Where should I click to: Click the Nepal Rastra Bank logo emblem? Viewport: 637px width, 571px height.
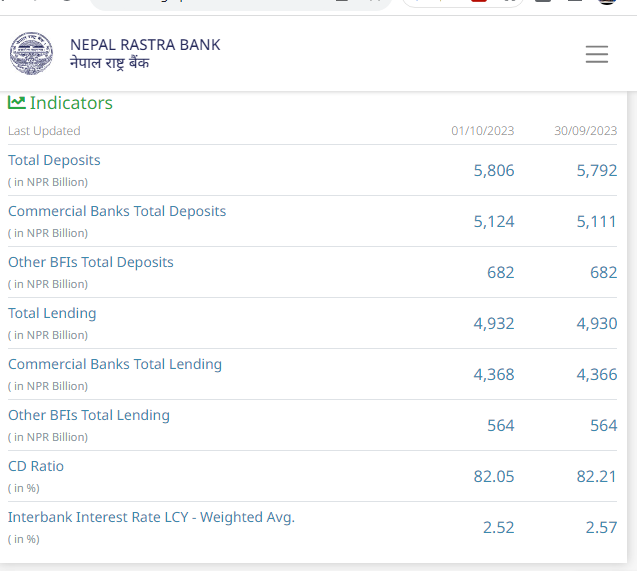point(31,54)
